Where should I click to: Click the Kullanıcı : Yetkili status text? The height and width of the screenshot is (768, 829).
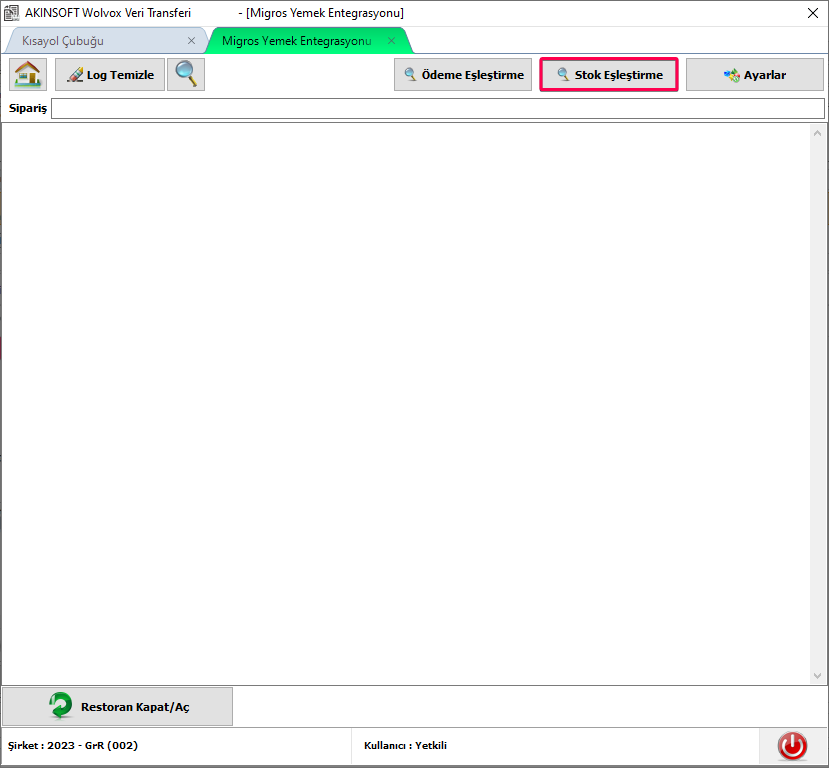pos(405,745)
